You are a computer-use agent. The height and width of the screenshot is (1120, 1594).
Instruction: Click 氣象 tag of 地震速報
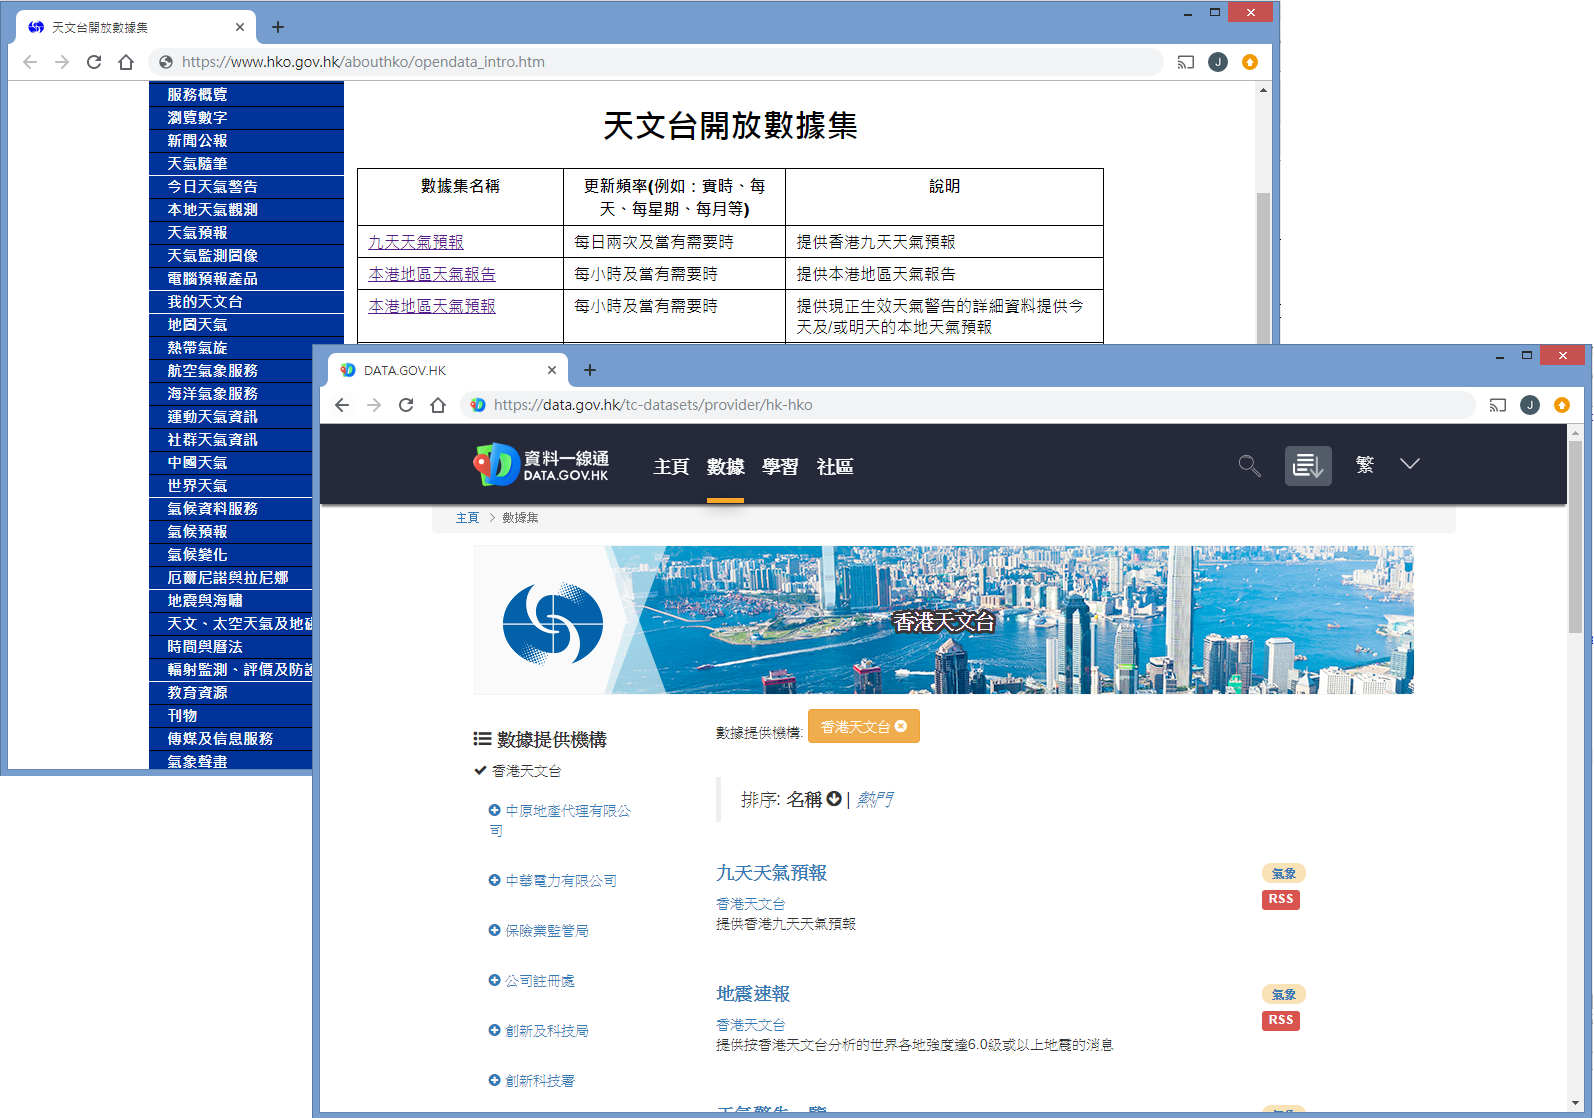pos(1284,994)
